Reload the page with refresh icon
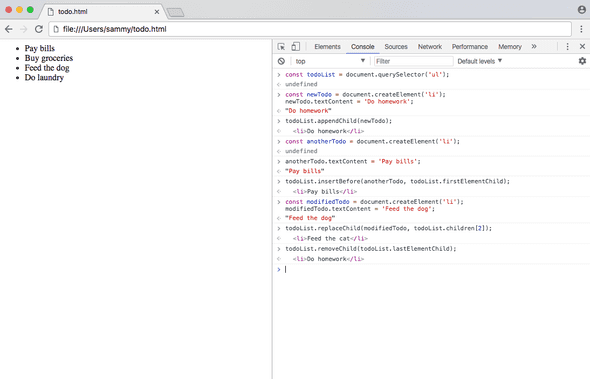The width and height of the screenshot is (590, 379). click(38, 29)
